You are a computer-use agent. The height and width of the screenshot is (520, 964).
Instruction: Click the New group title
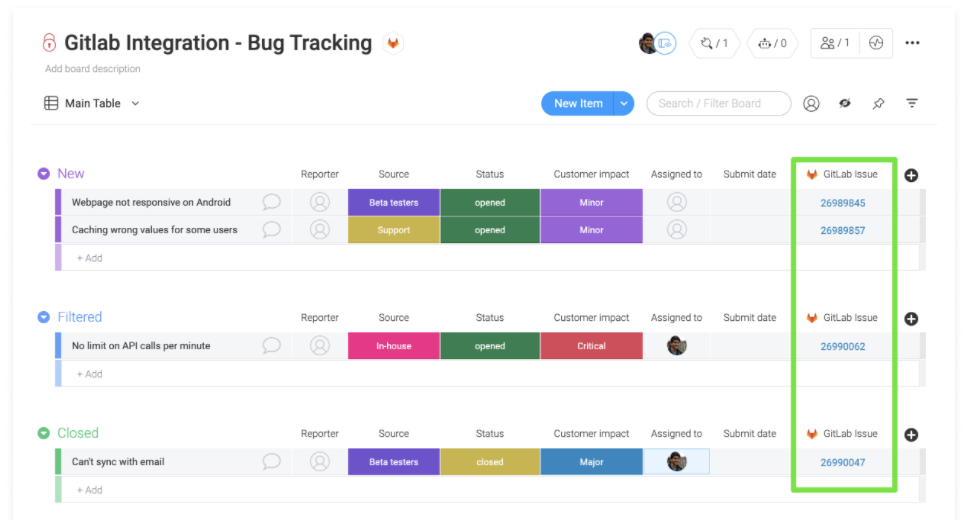pyautogui.click(x=71, y=174)
